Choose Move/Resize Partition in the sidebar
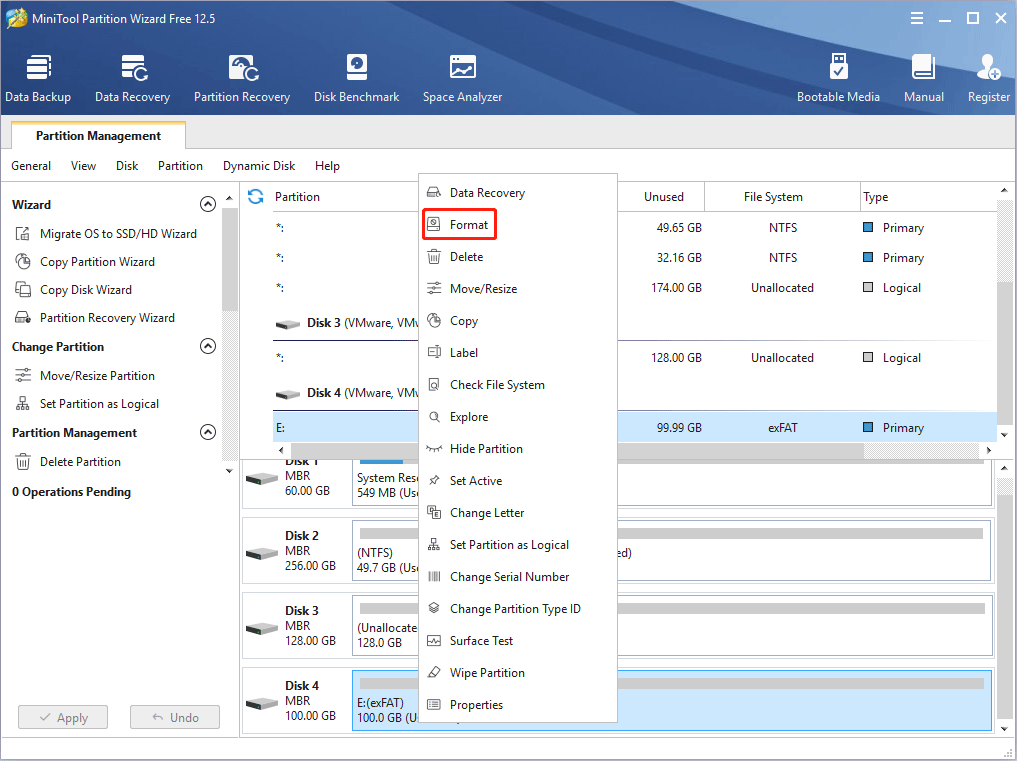The image size is (1017, 761). 85,376
